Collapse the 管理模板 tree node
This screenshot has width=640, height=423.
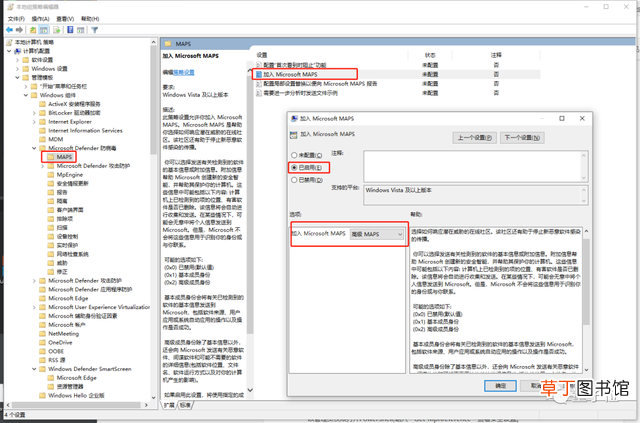pyautogui.click(x=18, y=78)
